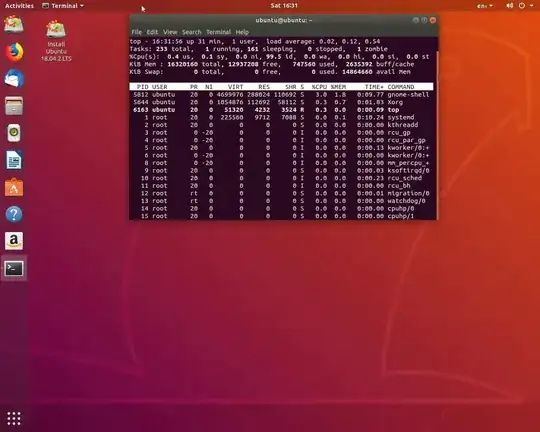Launch Rhythmbox music player from dock
Image resolution: width=540 pixels, height=432 pixels.
click(x=14, y=133)
